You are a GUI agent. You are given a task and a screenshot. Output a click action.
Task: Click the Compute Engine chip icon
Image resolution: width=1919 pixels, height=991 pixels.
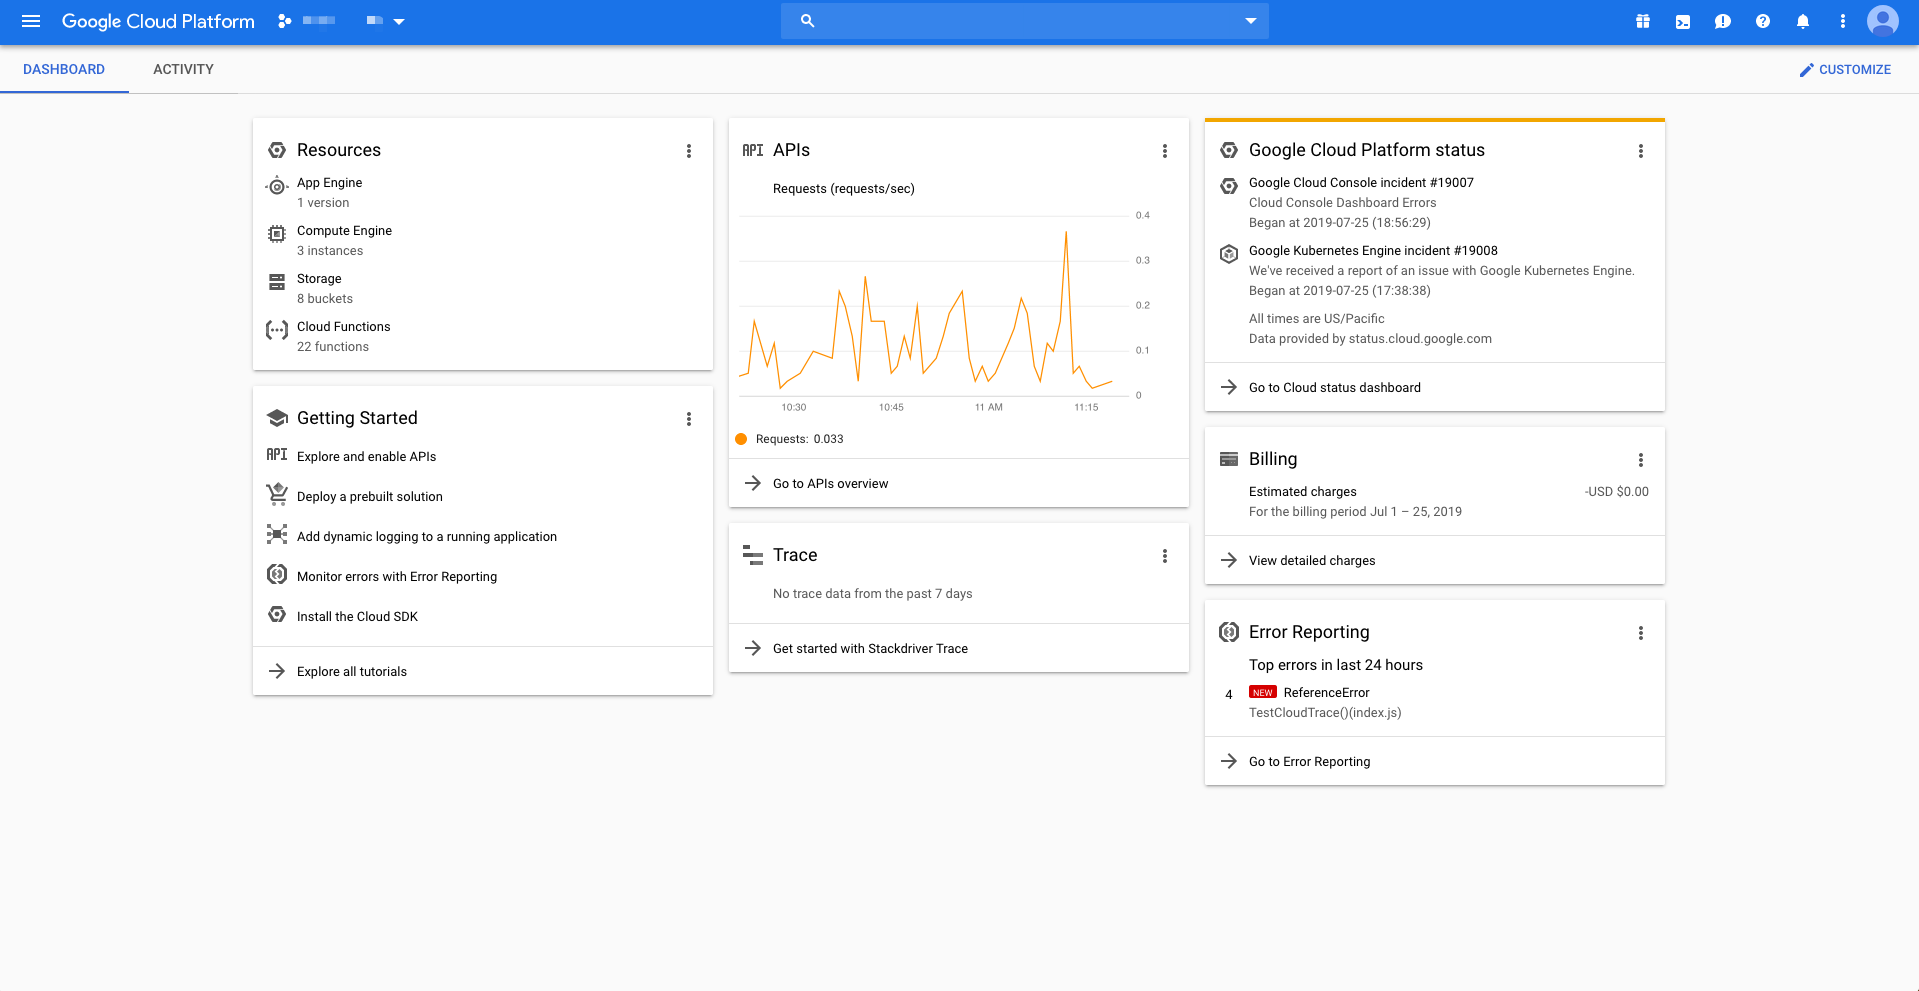click(277, 234)
